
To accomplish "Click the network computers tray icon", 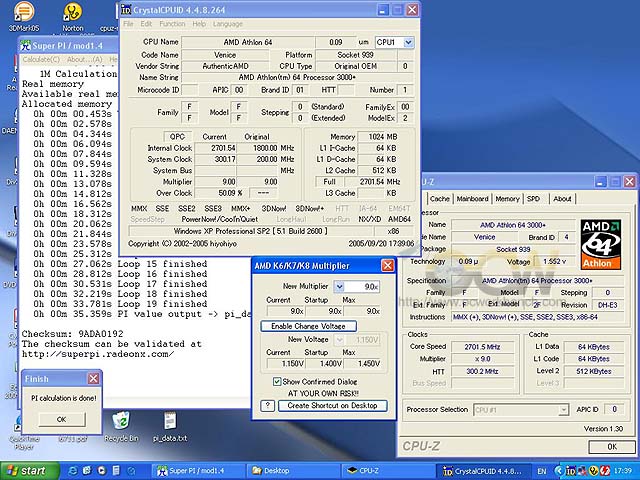I will tap(581, 471).
